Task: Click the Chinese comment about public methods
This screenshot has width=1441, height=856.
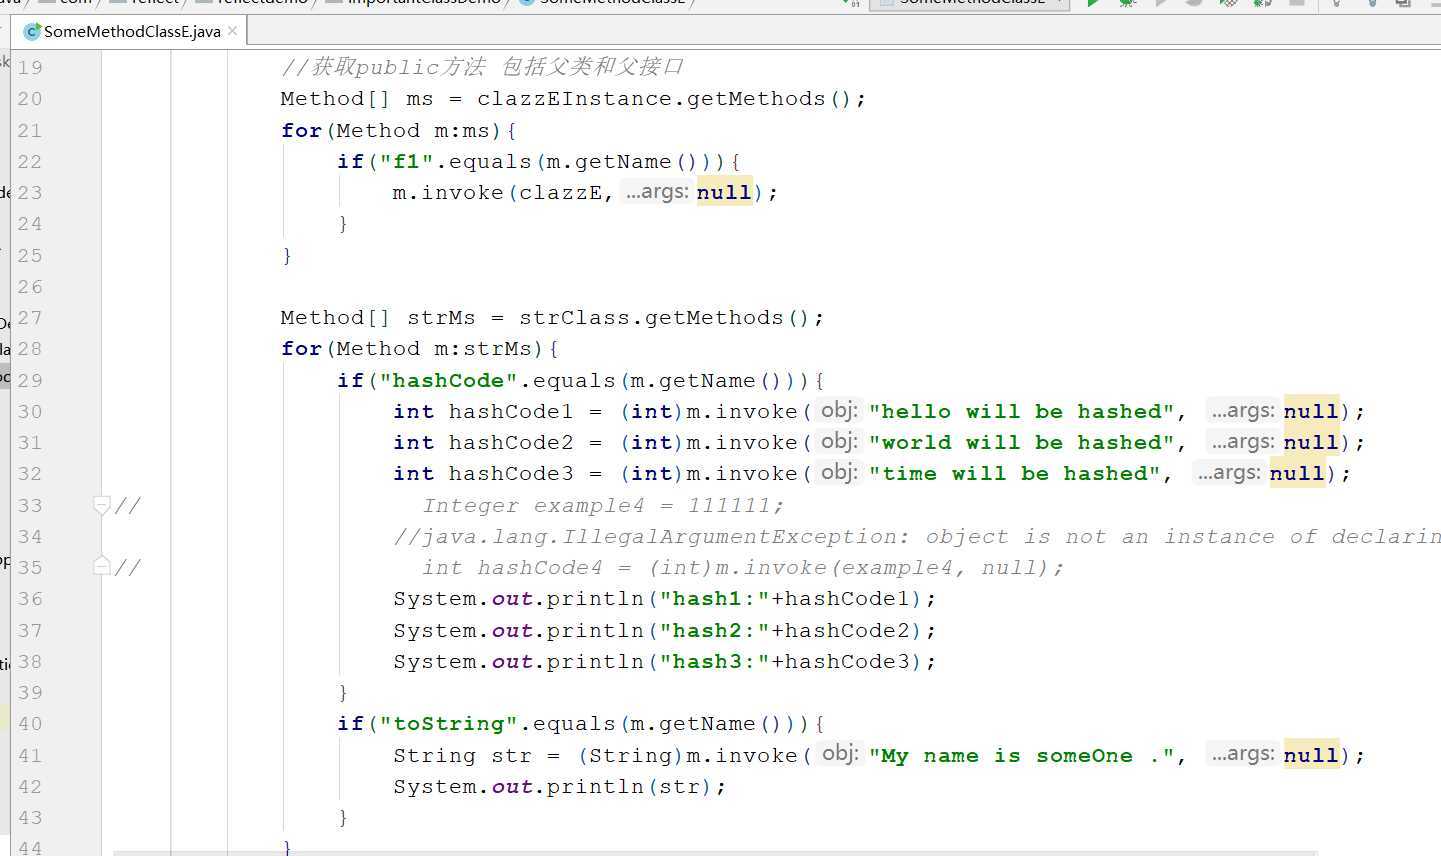Action: [482, 67]
